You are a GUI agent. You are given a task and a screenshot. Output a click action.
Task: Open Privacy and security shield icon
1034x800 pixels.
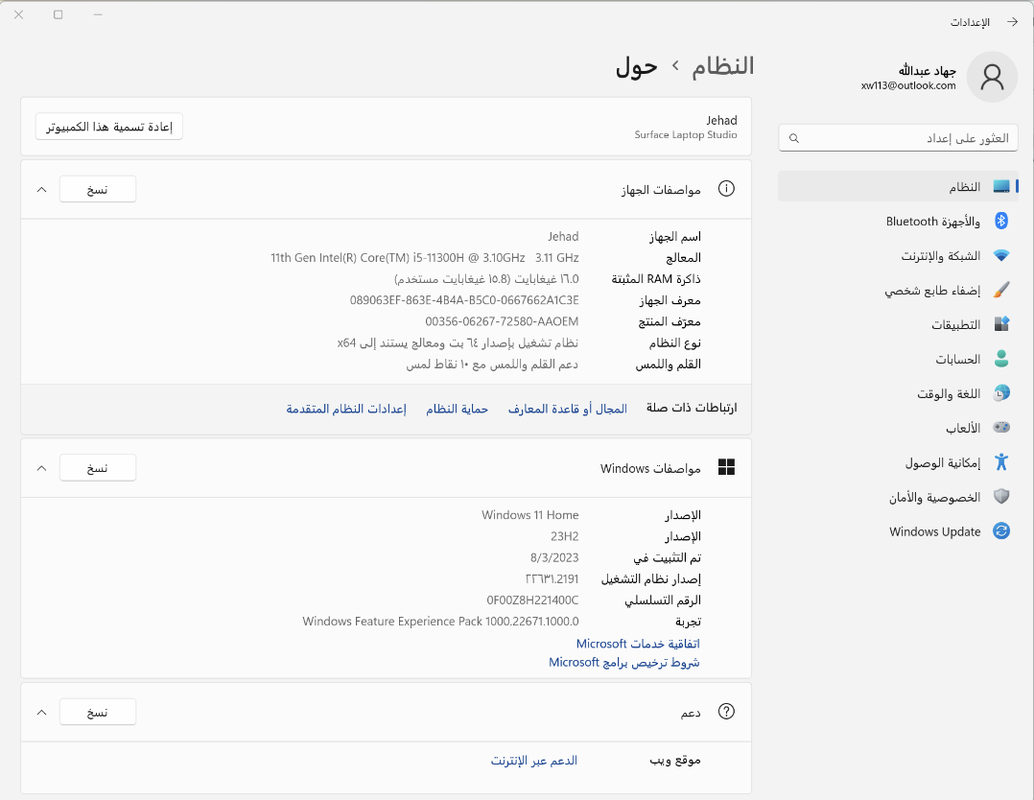pyautogui.click(x=1001, y=497)
